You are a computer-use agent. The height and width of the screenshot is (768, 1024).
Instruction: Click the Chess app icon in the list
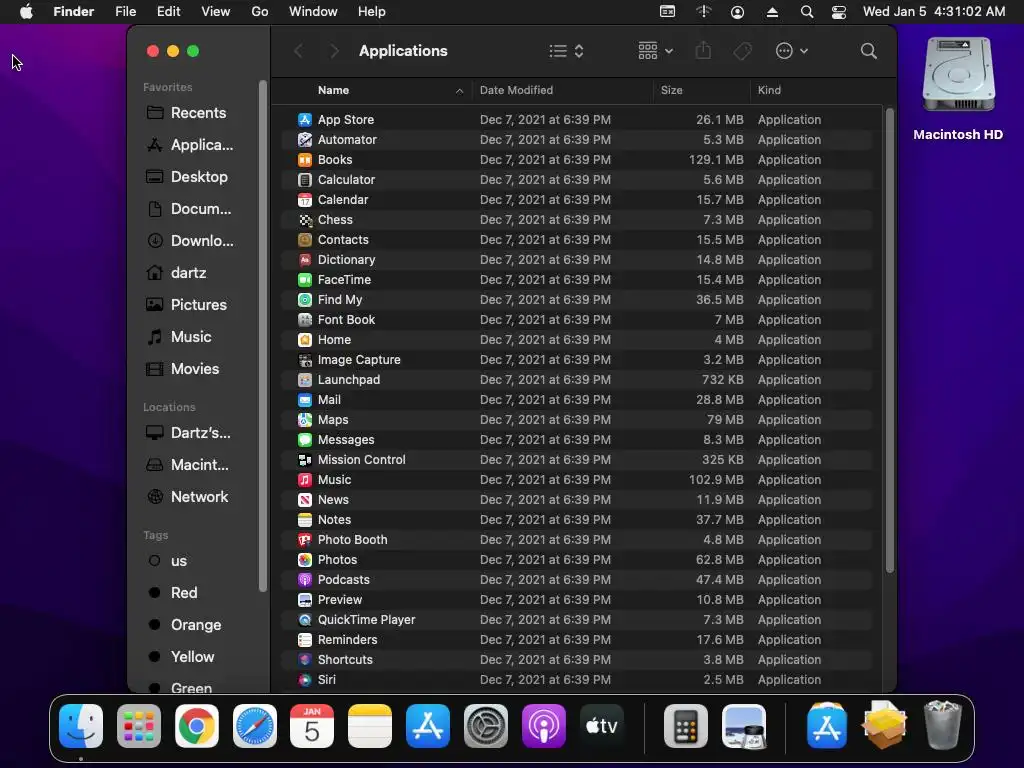305,220
